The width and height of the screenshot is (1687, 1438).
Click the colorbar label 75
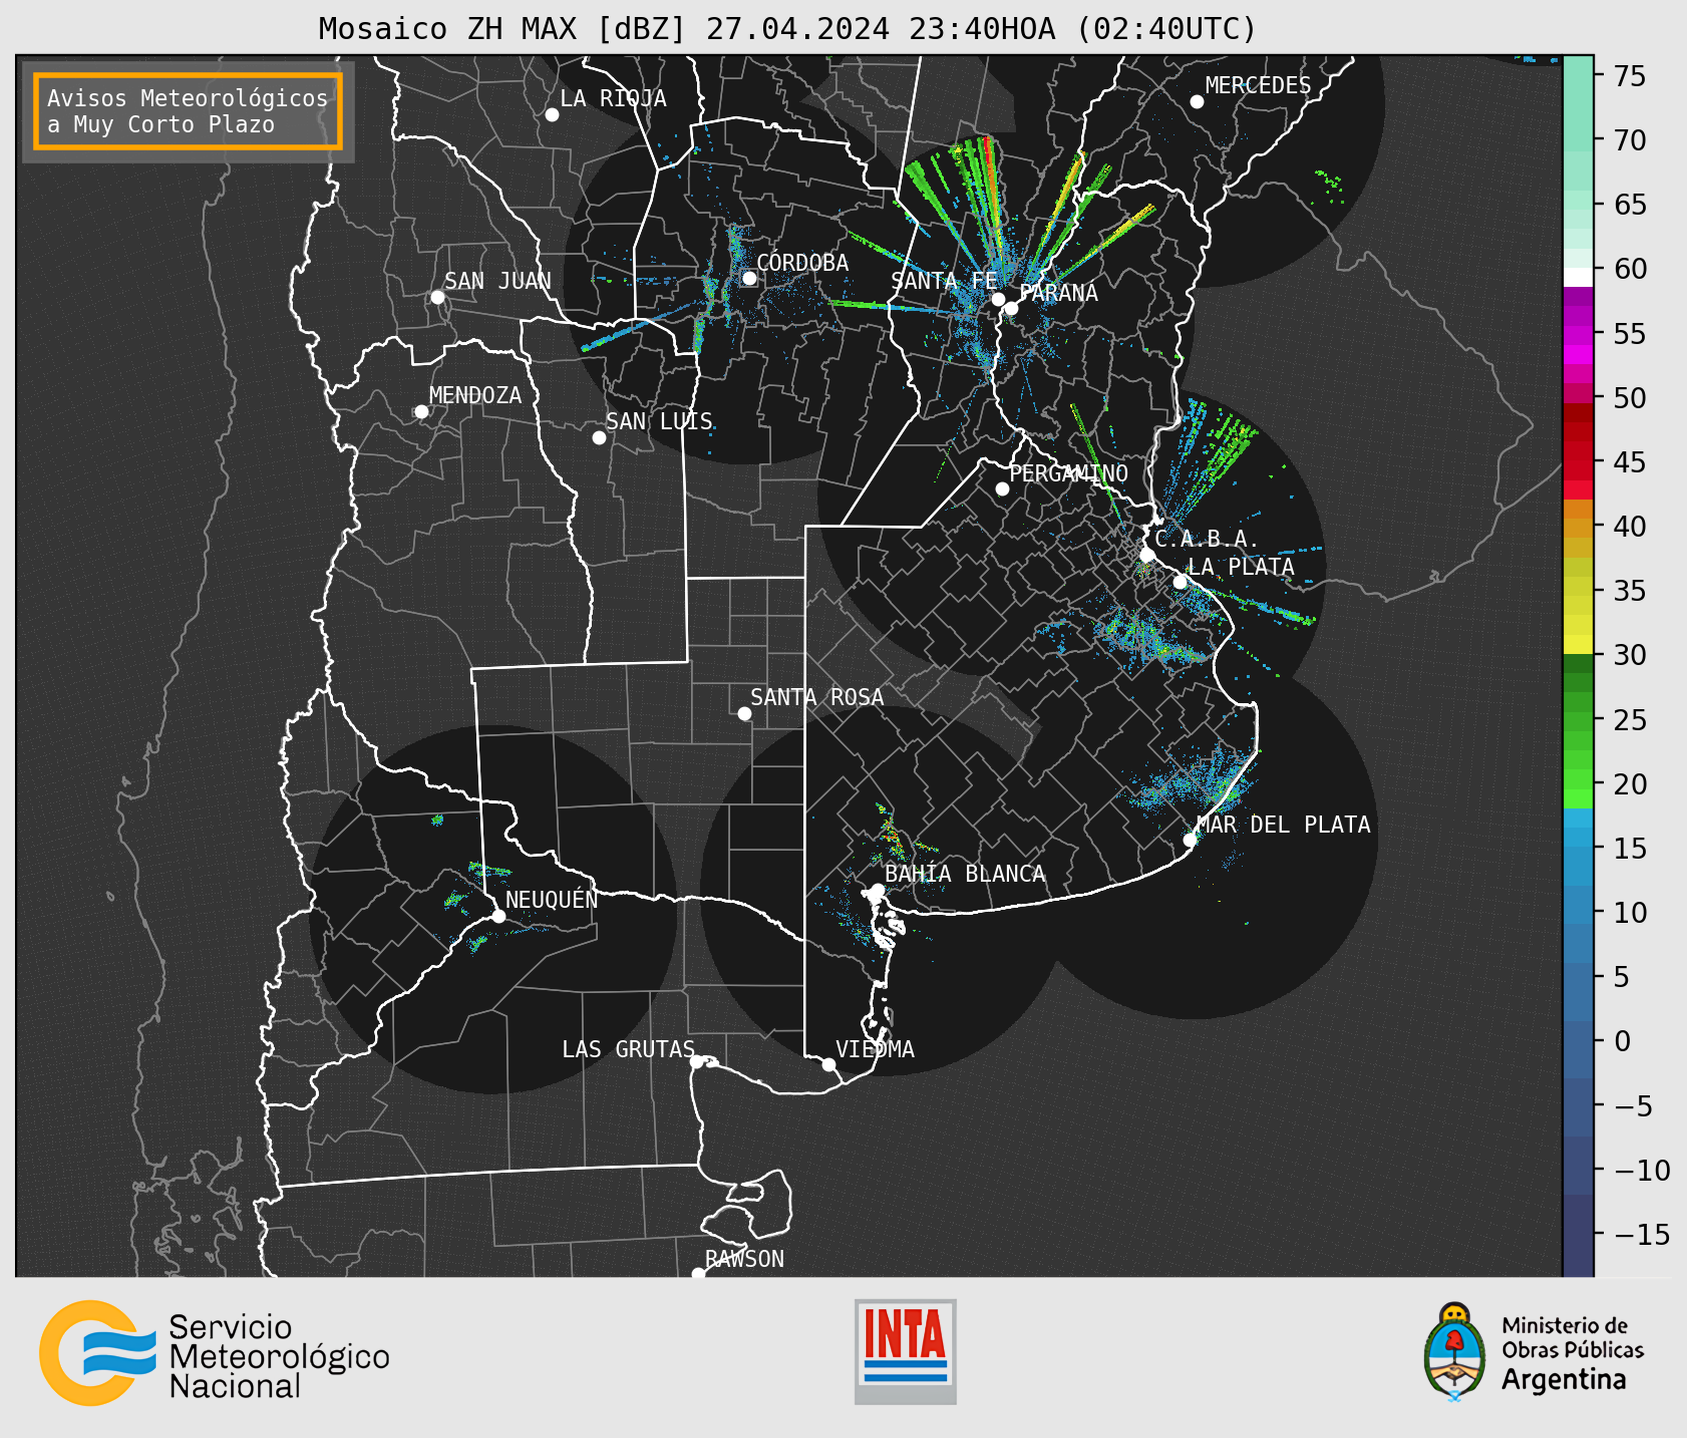coord(1630,76)
